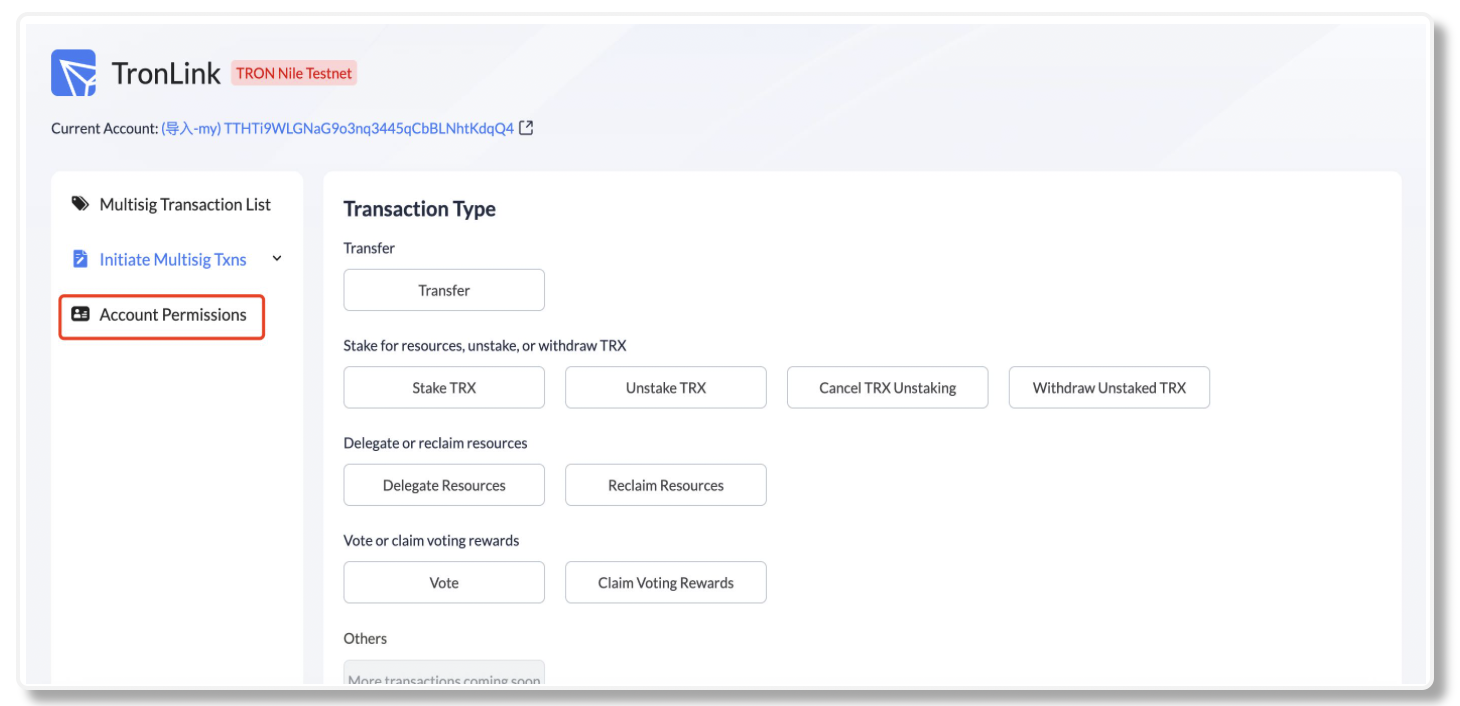Choose Cancel TRX Unstaking
The width and height of the screenshot is (1460, 706).
(888, 388)
